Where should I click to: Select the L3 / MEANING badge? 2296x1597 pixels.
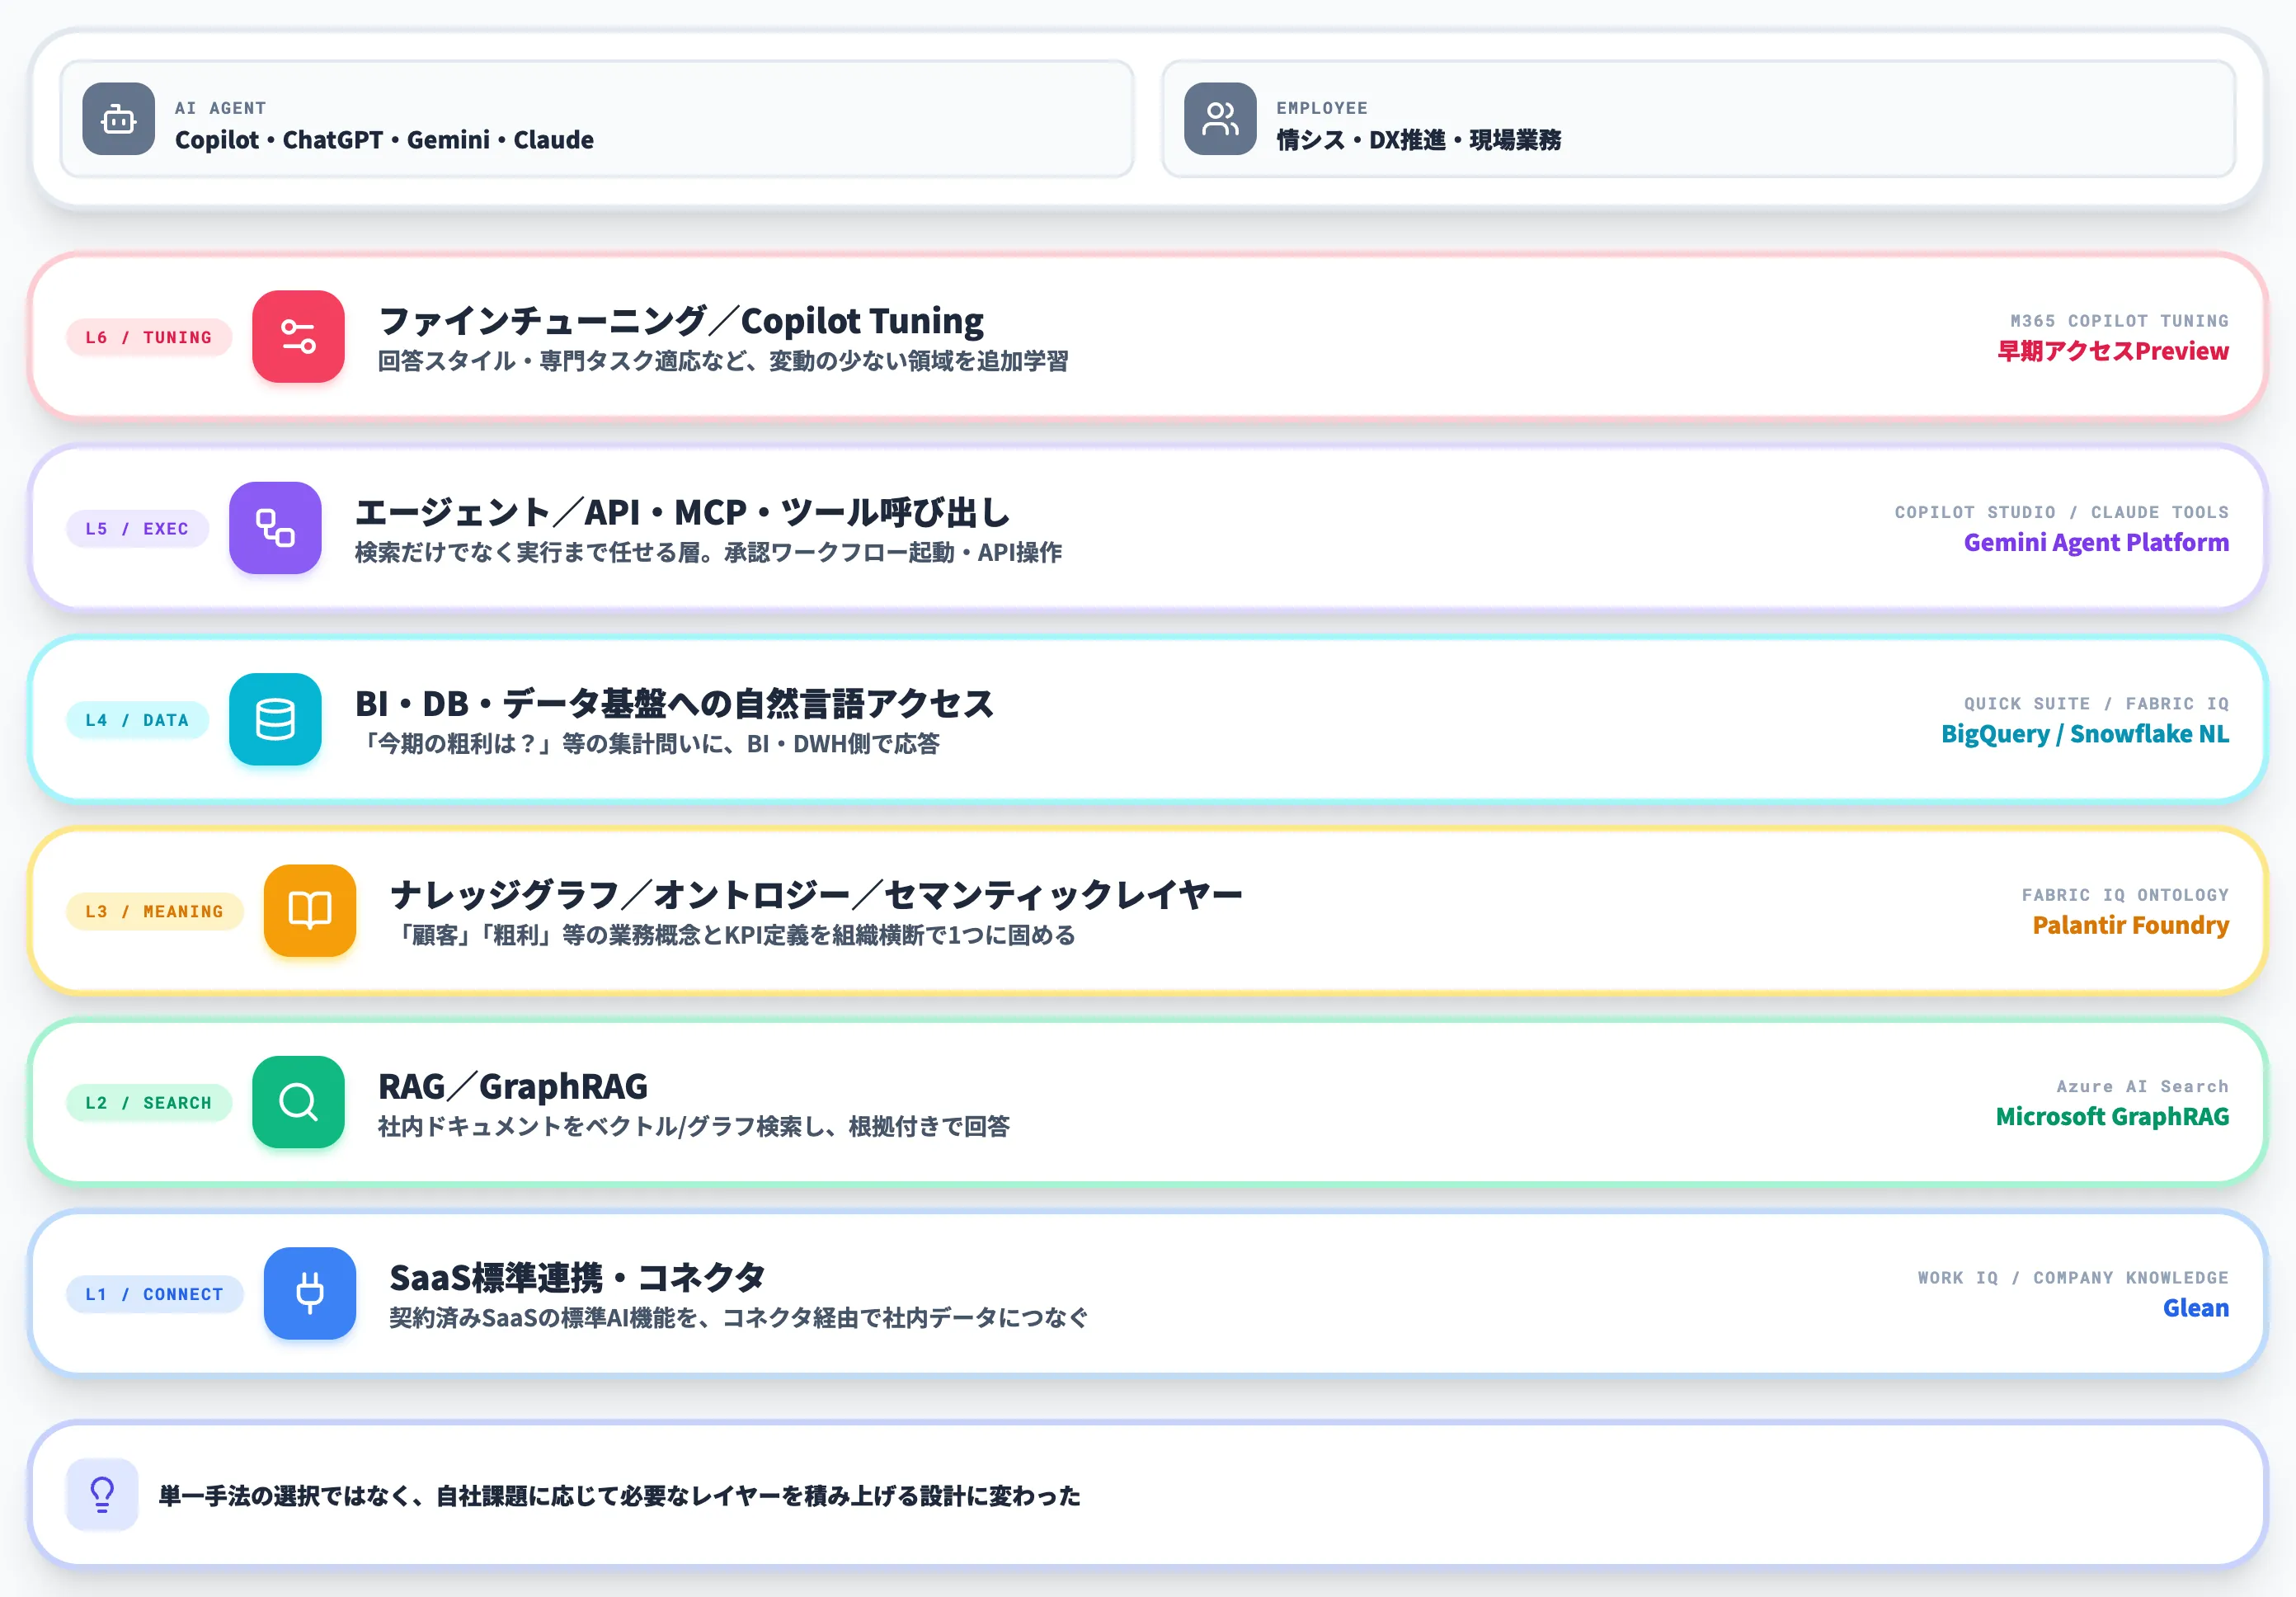(x=154, y=911)
